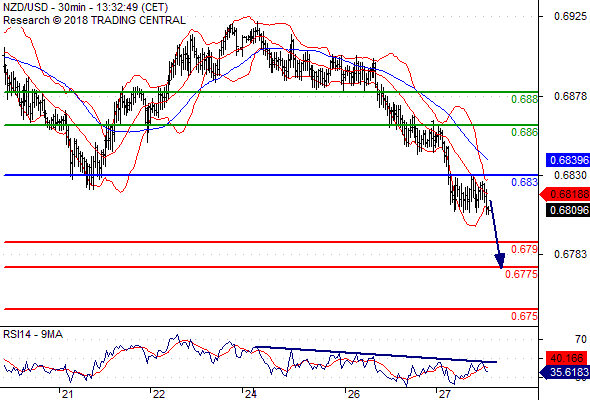The height and width of the screenshot is (400, 590).
Task: Click date 27 on time axis
Action: click(x=445, y=394)
